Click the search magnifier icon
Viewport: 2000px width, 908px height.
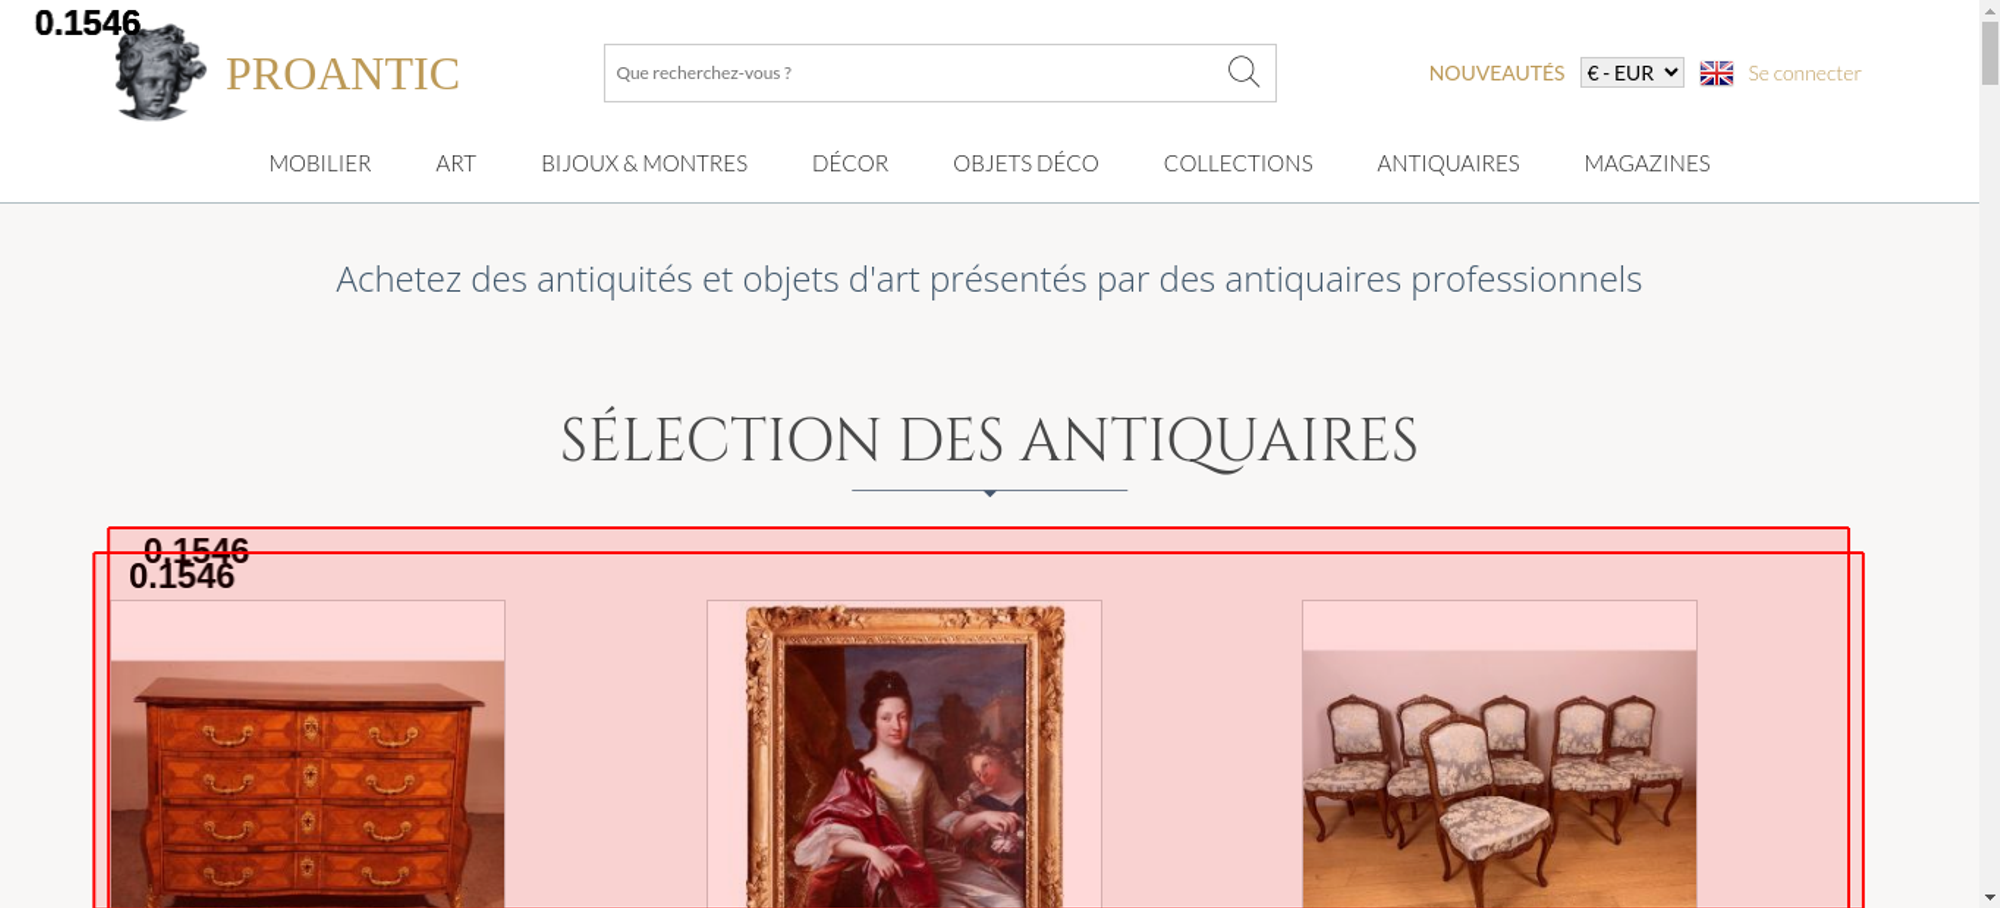click(x=1243, y=72)
